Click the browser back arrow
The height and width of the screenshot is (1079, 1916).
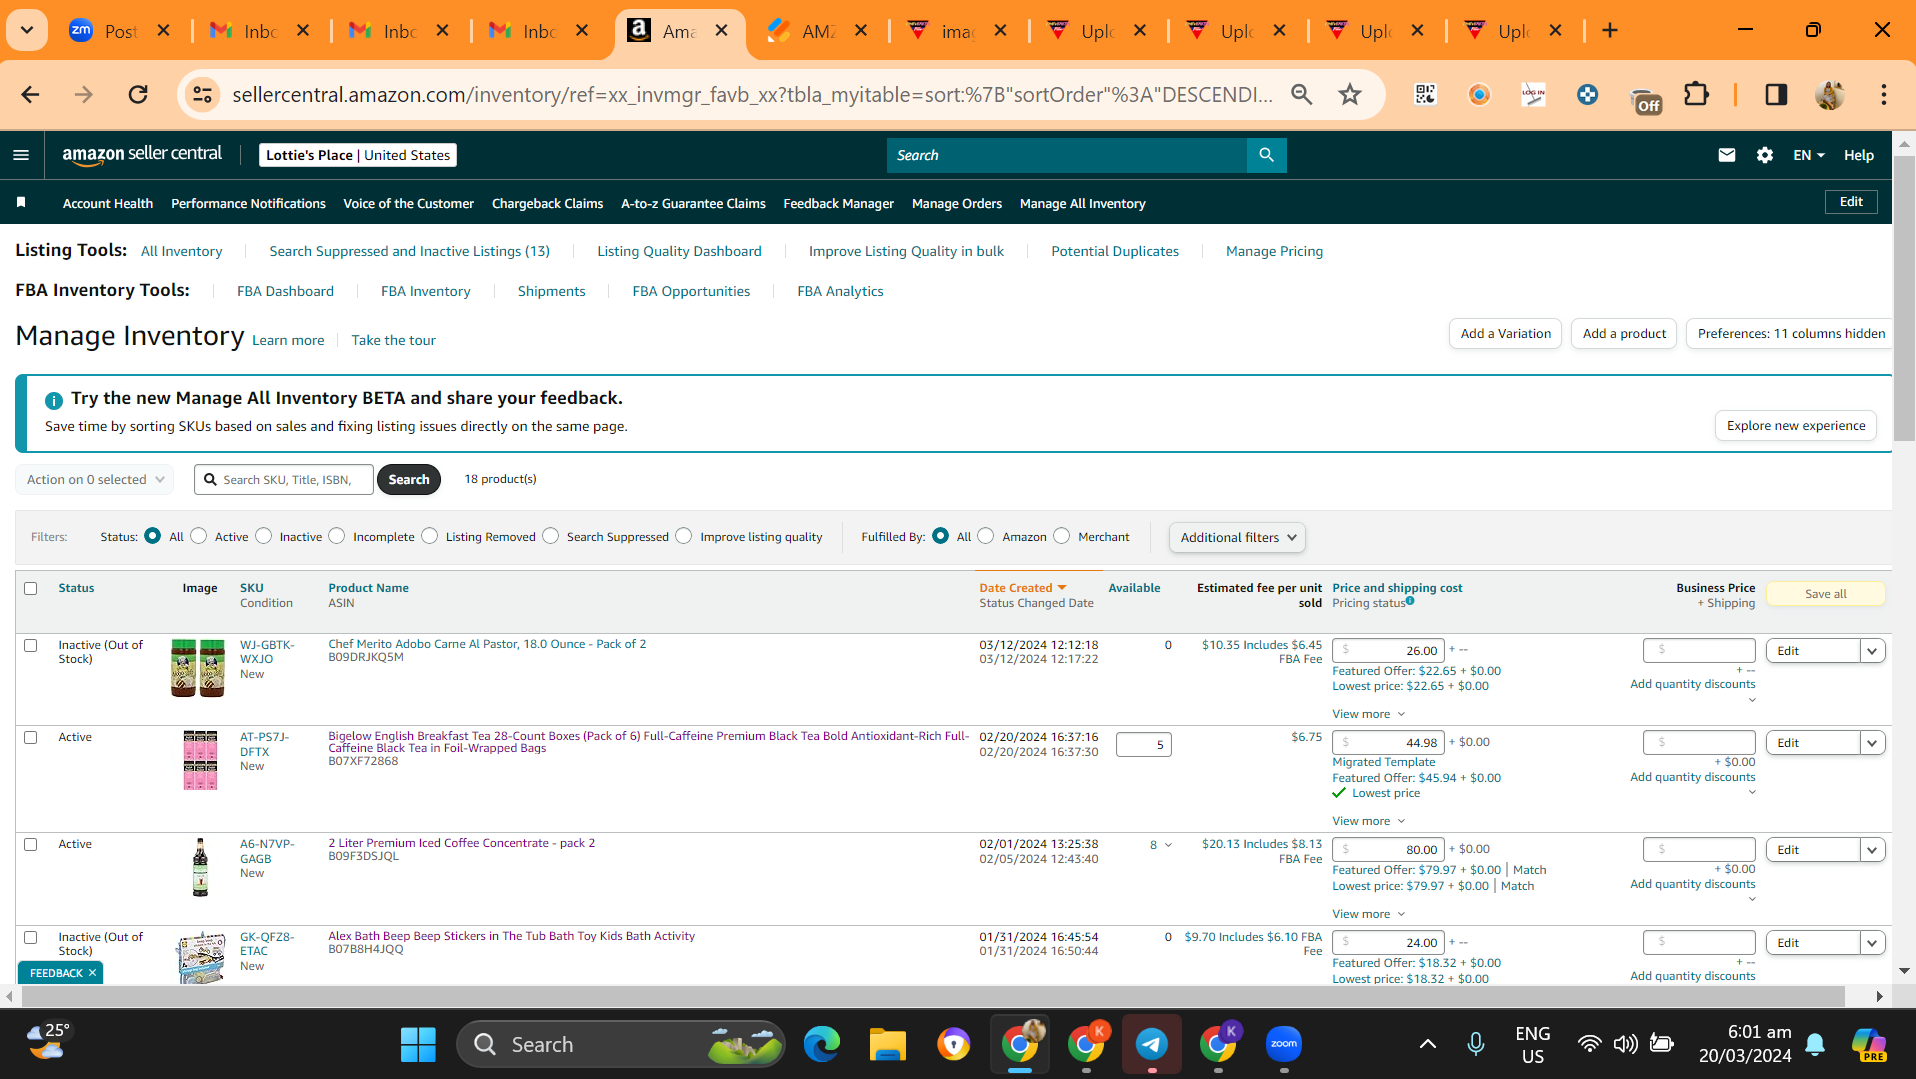(30, 95)
